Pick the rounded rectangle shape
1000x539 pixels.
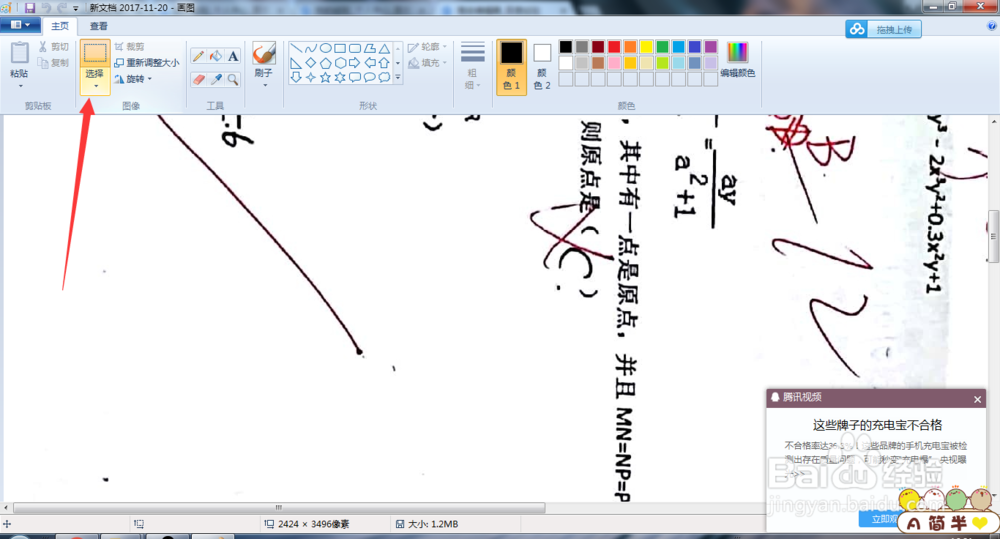355,48
